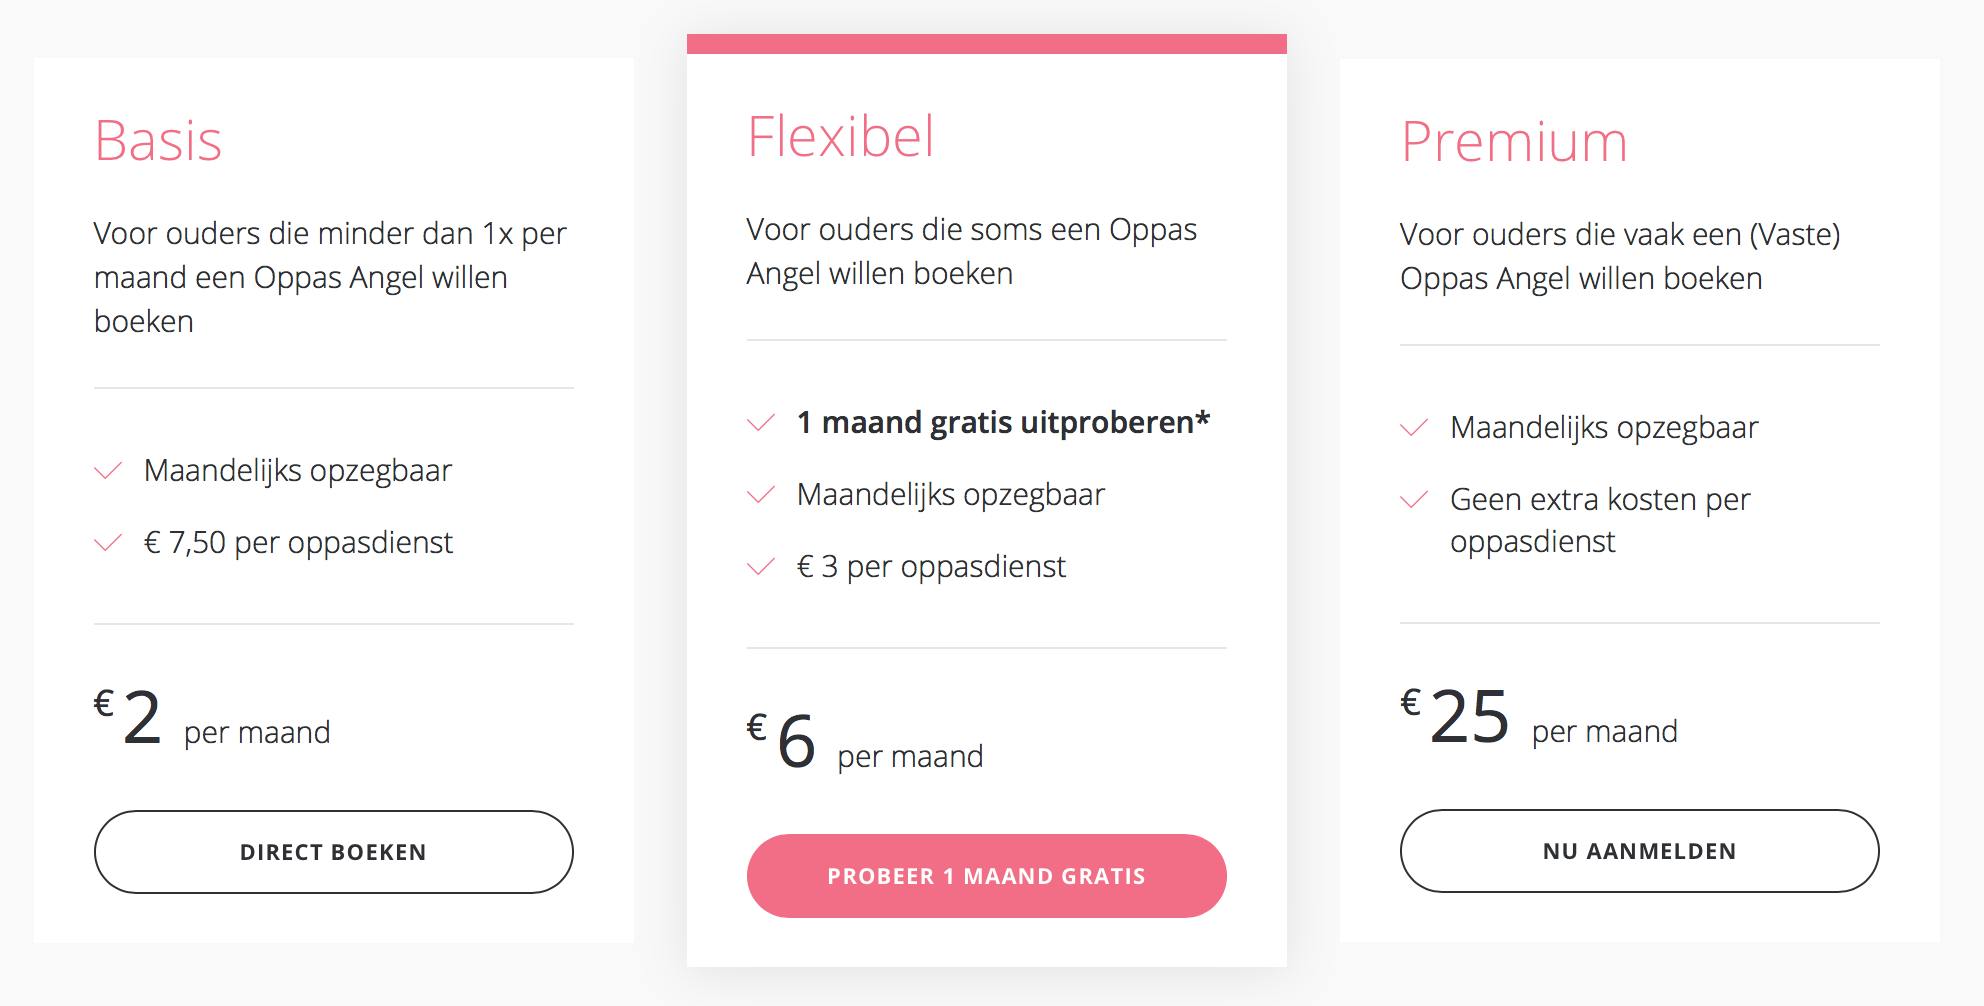This screenshot has height=1006, width=1984.
Task: Click the Premium plan description text
Action: [x=1620, y=256]
